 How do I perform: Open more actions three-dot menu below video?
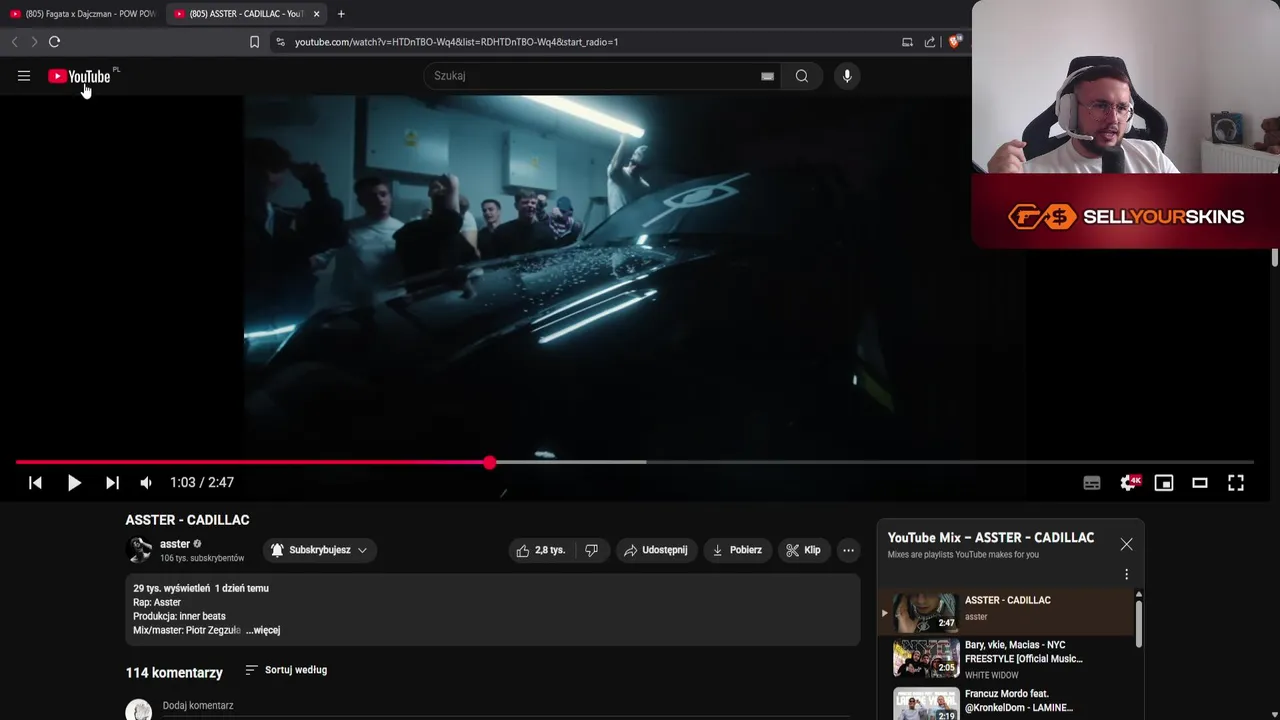click(848, 550)
